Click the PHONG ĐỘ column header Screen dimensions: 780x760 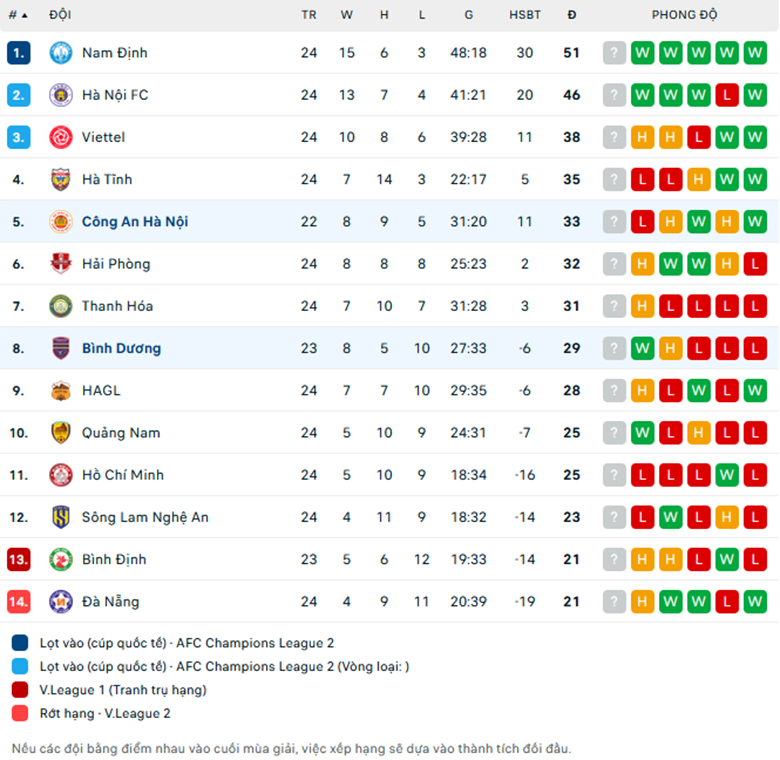(684, 15)
